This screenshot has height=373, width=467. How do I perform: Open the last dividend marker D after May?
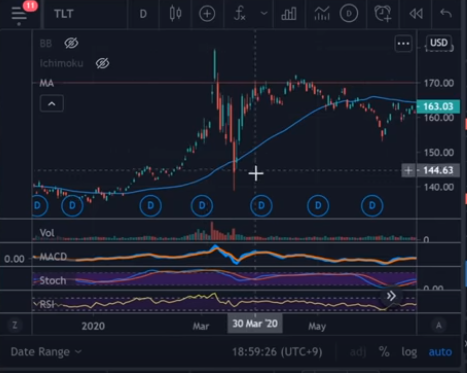[372, 206]
